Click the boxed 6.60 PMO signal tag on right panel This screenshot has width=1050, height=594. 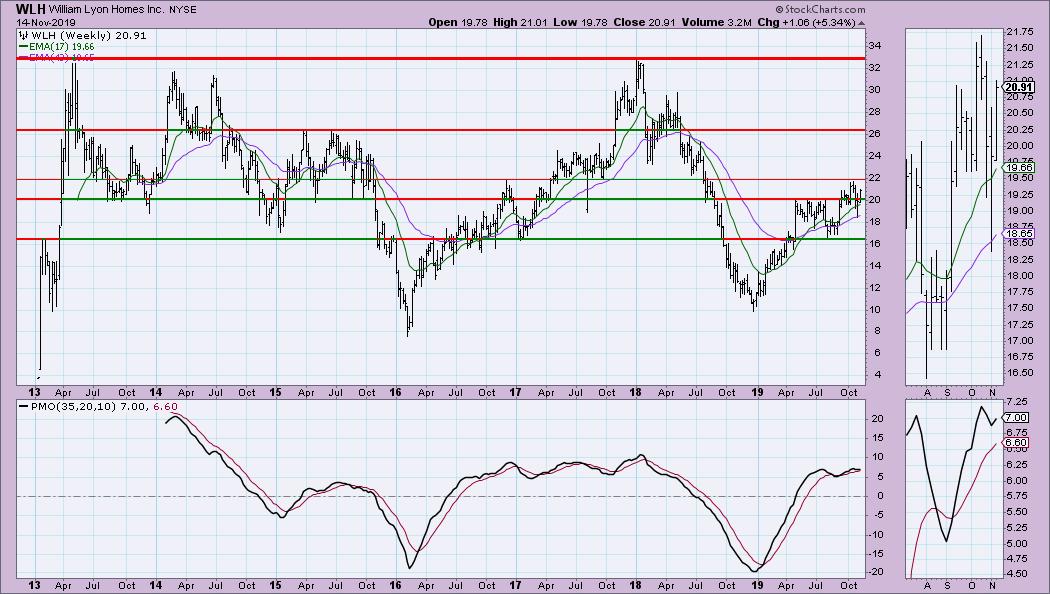point(1017,442)
